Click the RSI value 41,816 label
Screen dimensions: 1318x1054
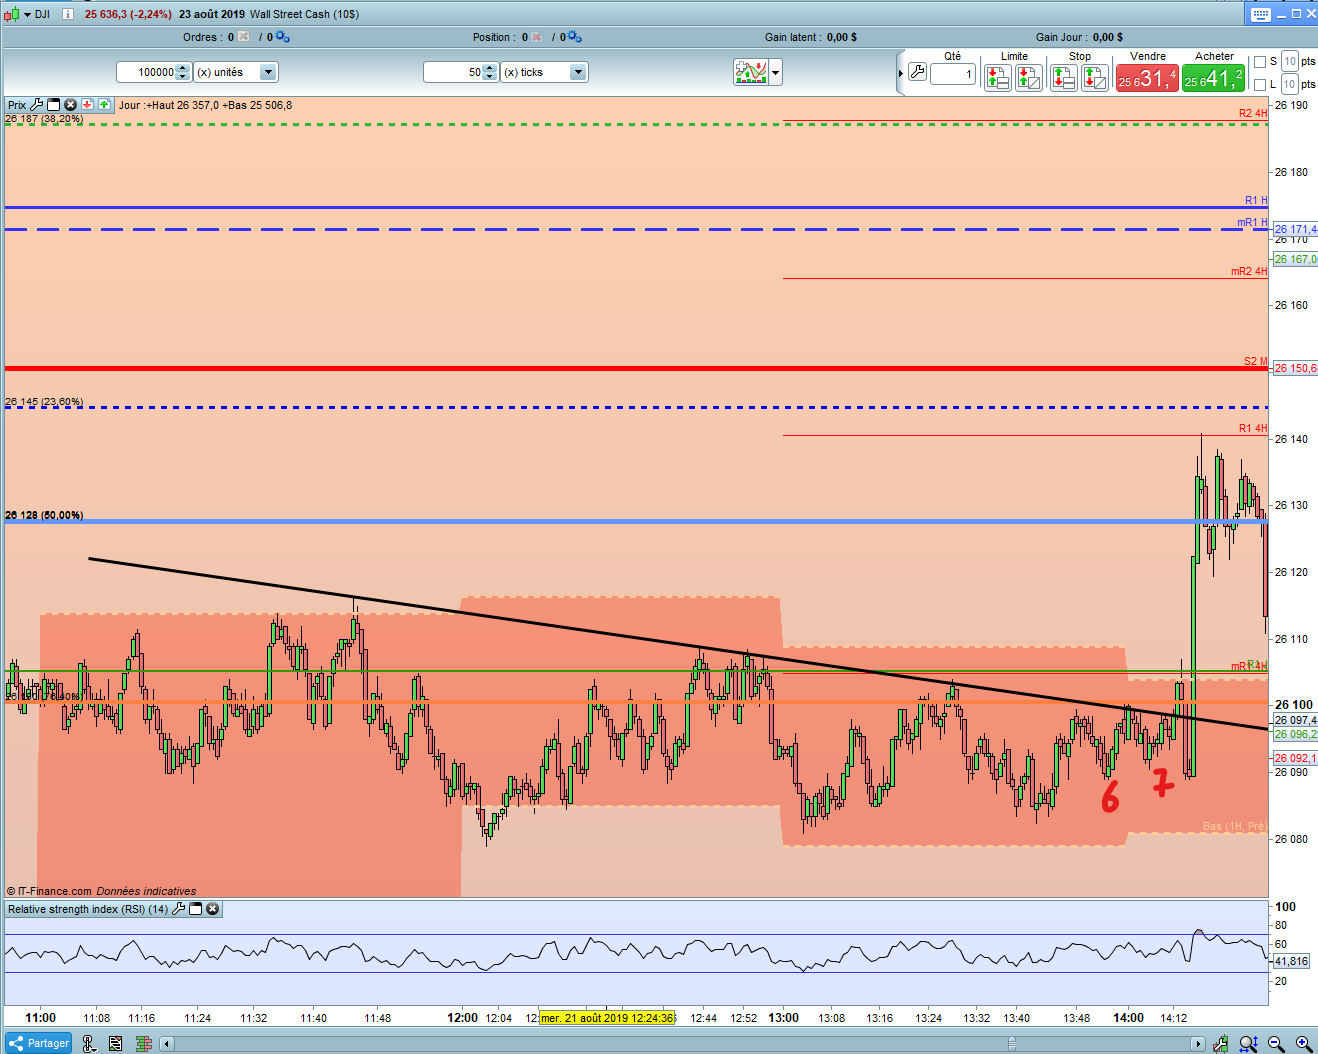[x=1290, y=961]
